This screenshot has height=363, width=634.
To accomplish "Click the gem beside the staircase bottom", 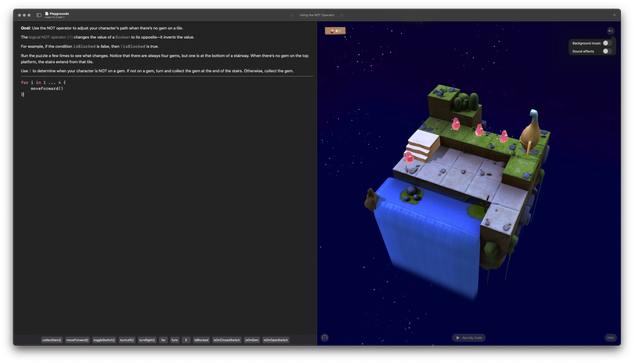I will 409,156.
